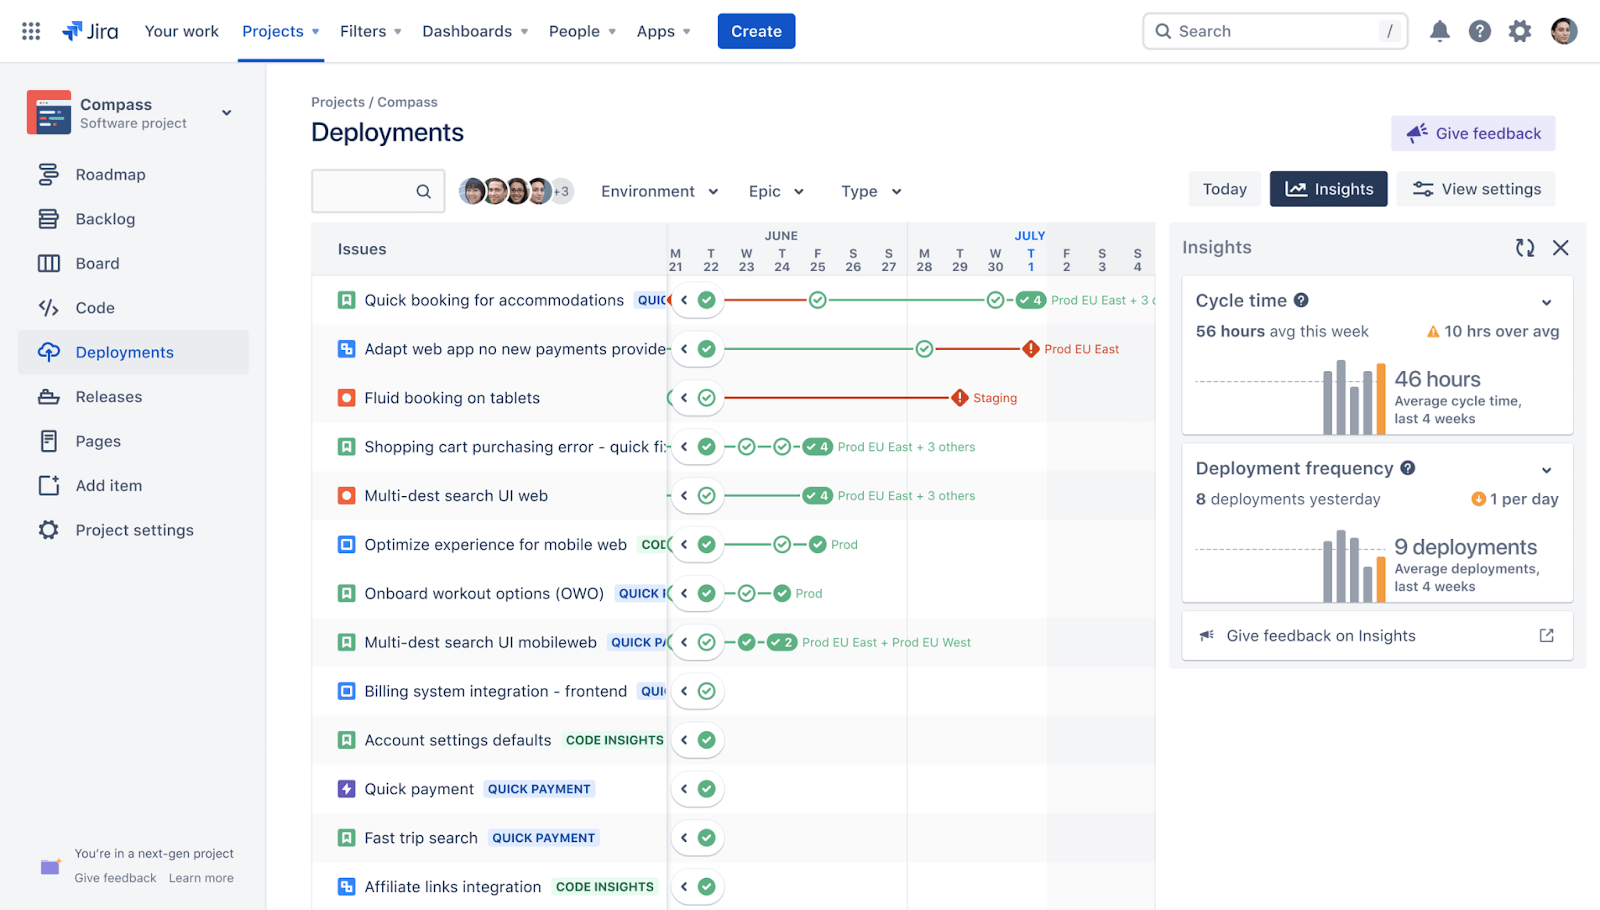
Task: Toggle the Today timeline view
Action: pos(1225,188)
